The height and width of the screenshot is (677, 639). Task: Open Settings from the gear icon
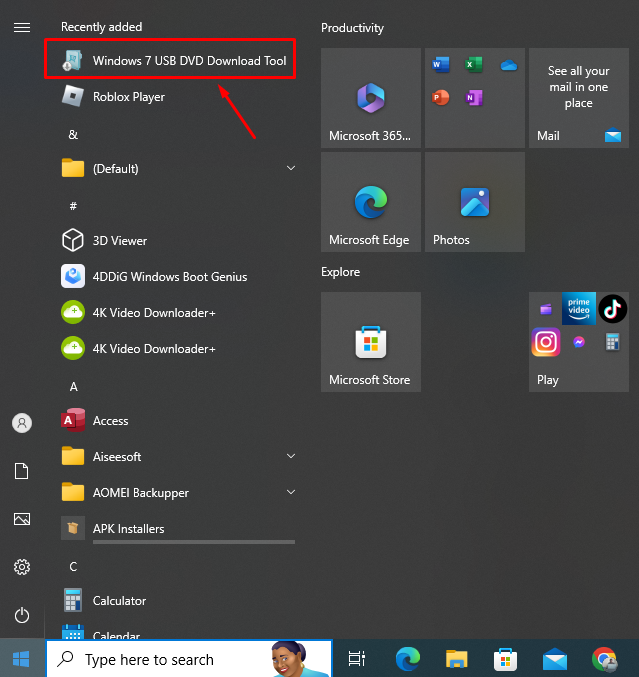pyautogui.click(x=22, y=567)
